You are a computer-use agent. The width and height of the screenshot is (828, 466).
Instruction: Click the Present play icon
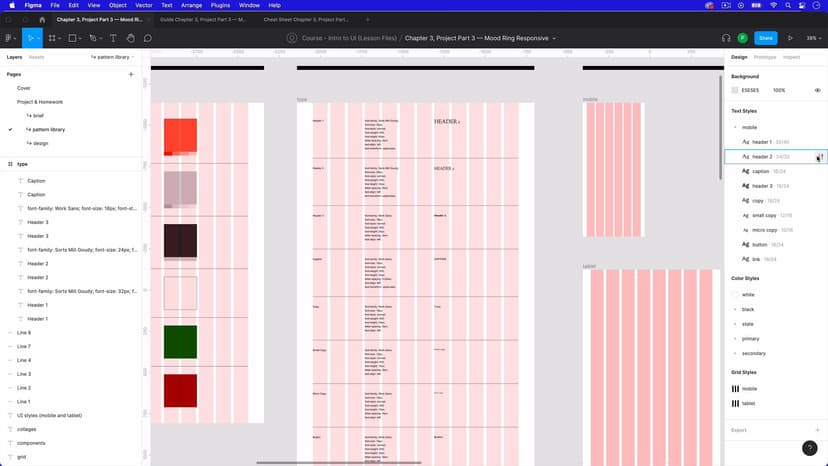pyautogui.click(x=790, y=38)
